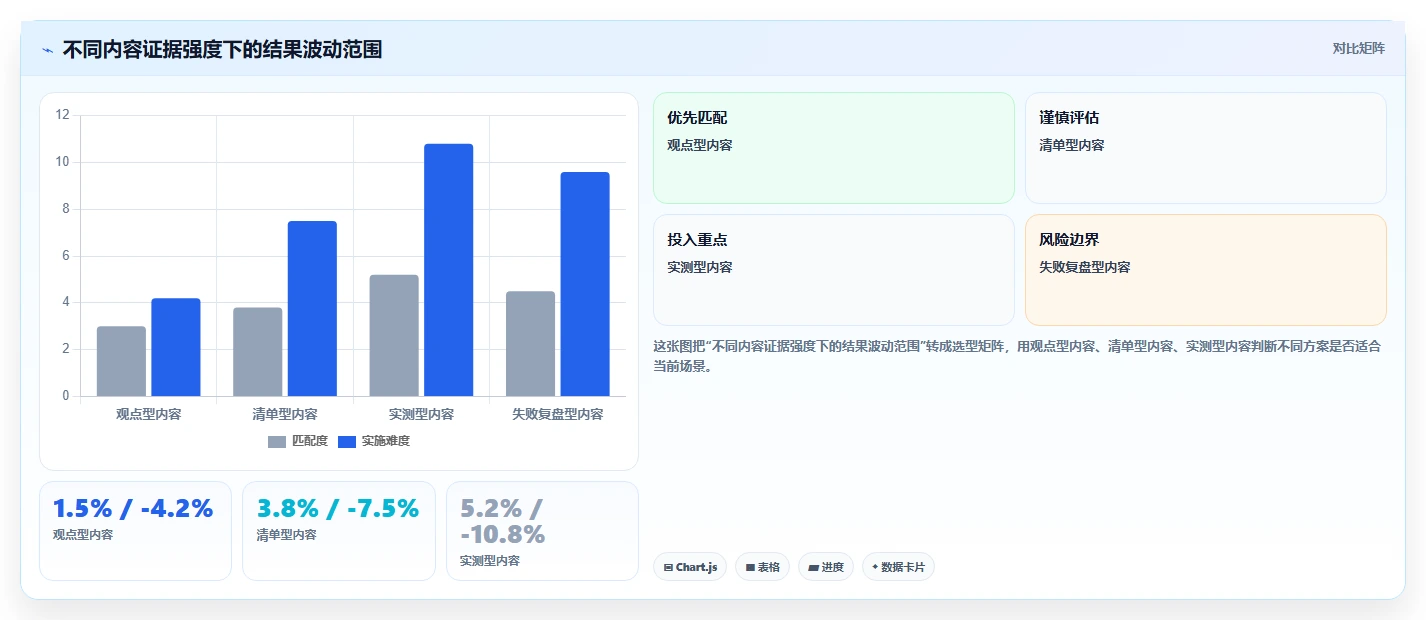Click 观点型内容 text in 优先匹配 card
1426x620 pixels.
(x=700, y=145)
